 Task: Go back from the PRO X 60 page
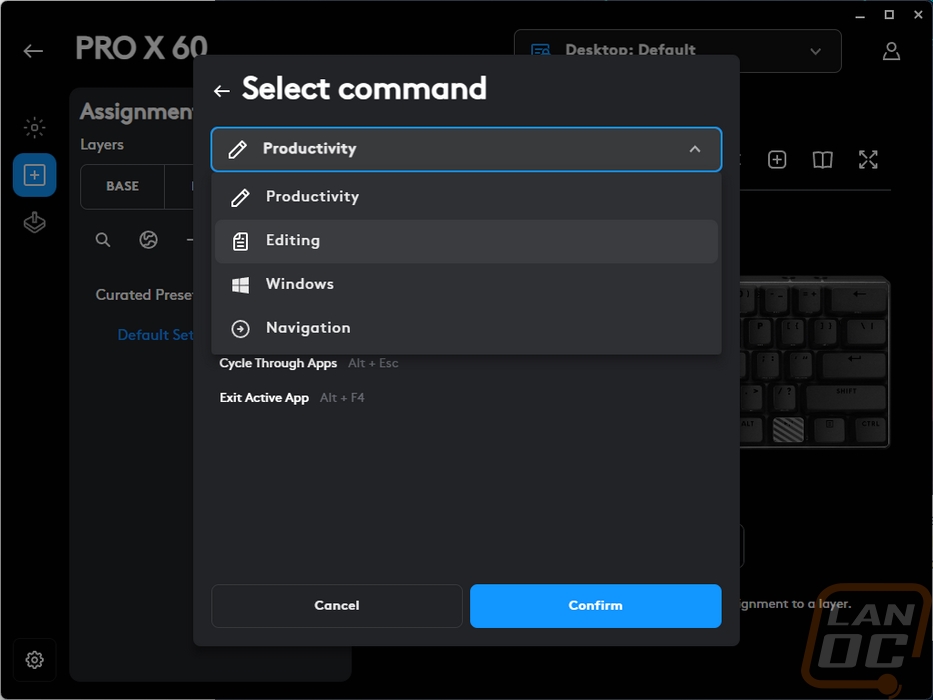pos(33,51)
